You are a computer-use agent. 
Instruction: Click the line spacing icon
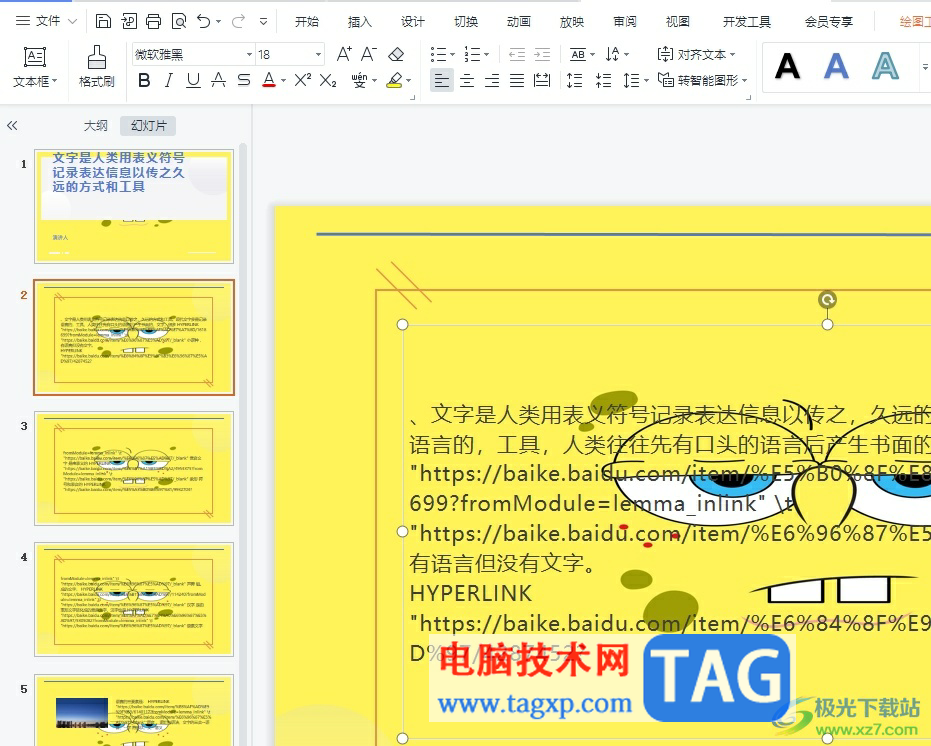pos(631,80)
